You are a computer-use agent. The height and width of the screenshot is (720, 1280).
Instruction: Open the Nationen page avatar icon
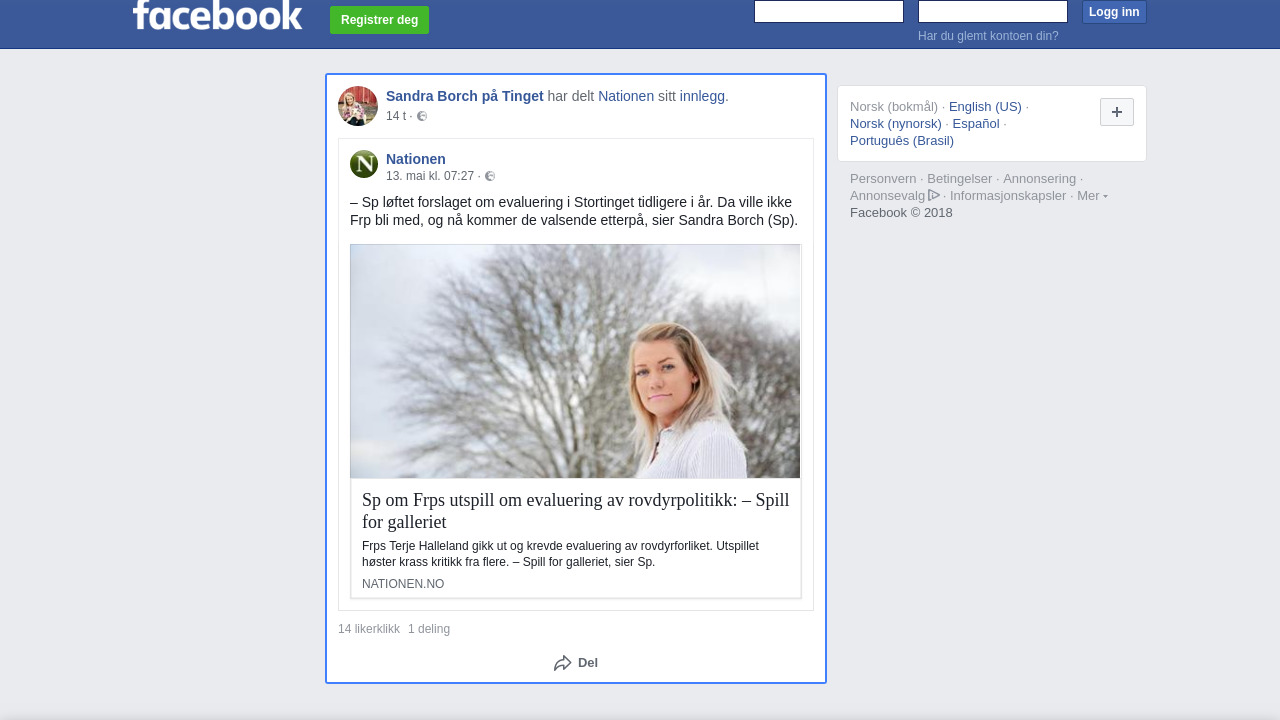[364, 164]
